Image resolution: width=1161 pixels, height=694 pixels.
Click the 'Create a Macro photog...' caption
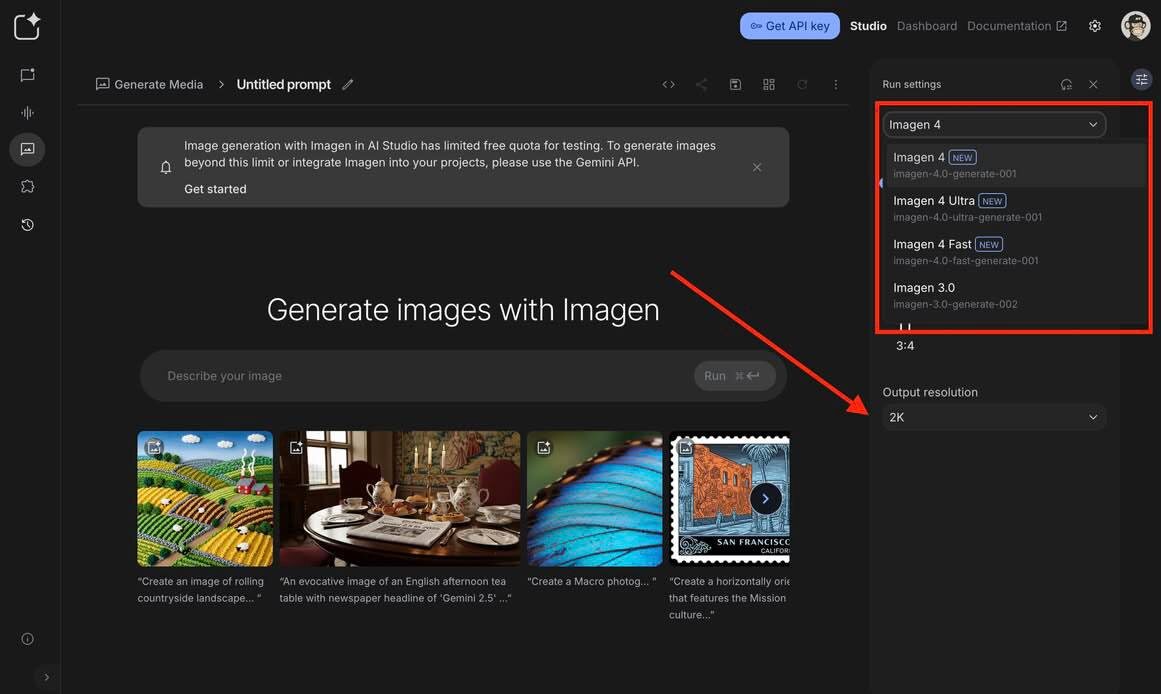(592, 581)
